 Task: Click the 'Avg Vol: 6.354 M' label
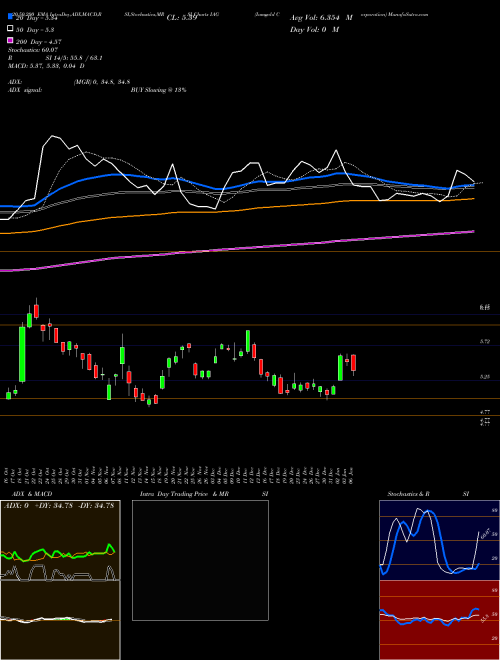pyautogui.click(x=321, y=18)
